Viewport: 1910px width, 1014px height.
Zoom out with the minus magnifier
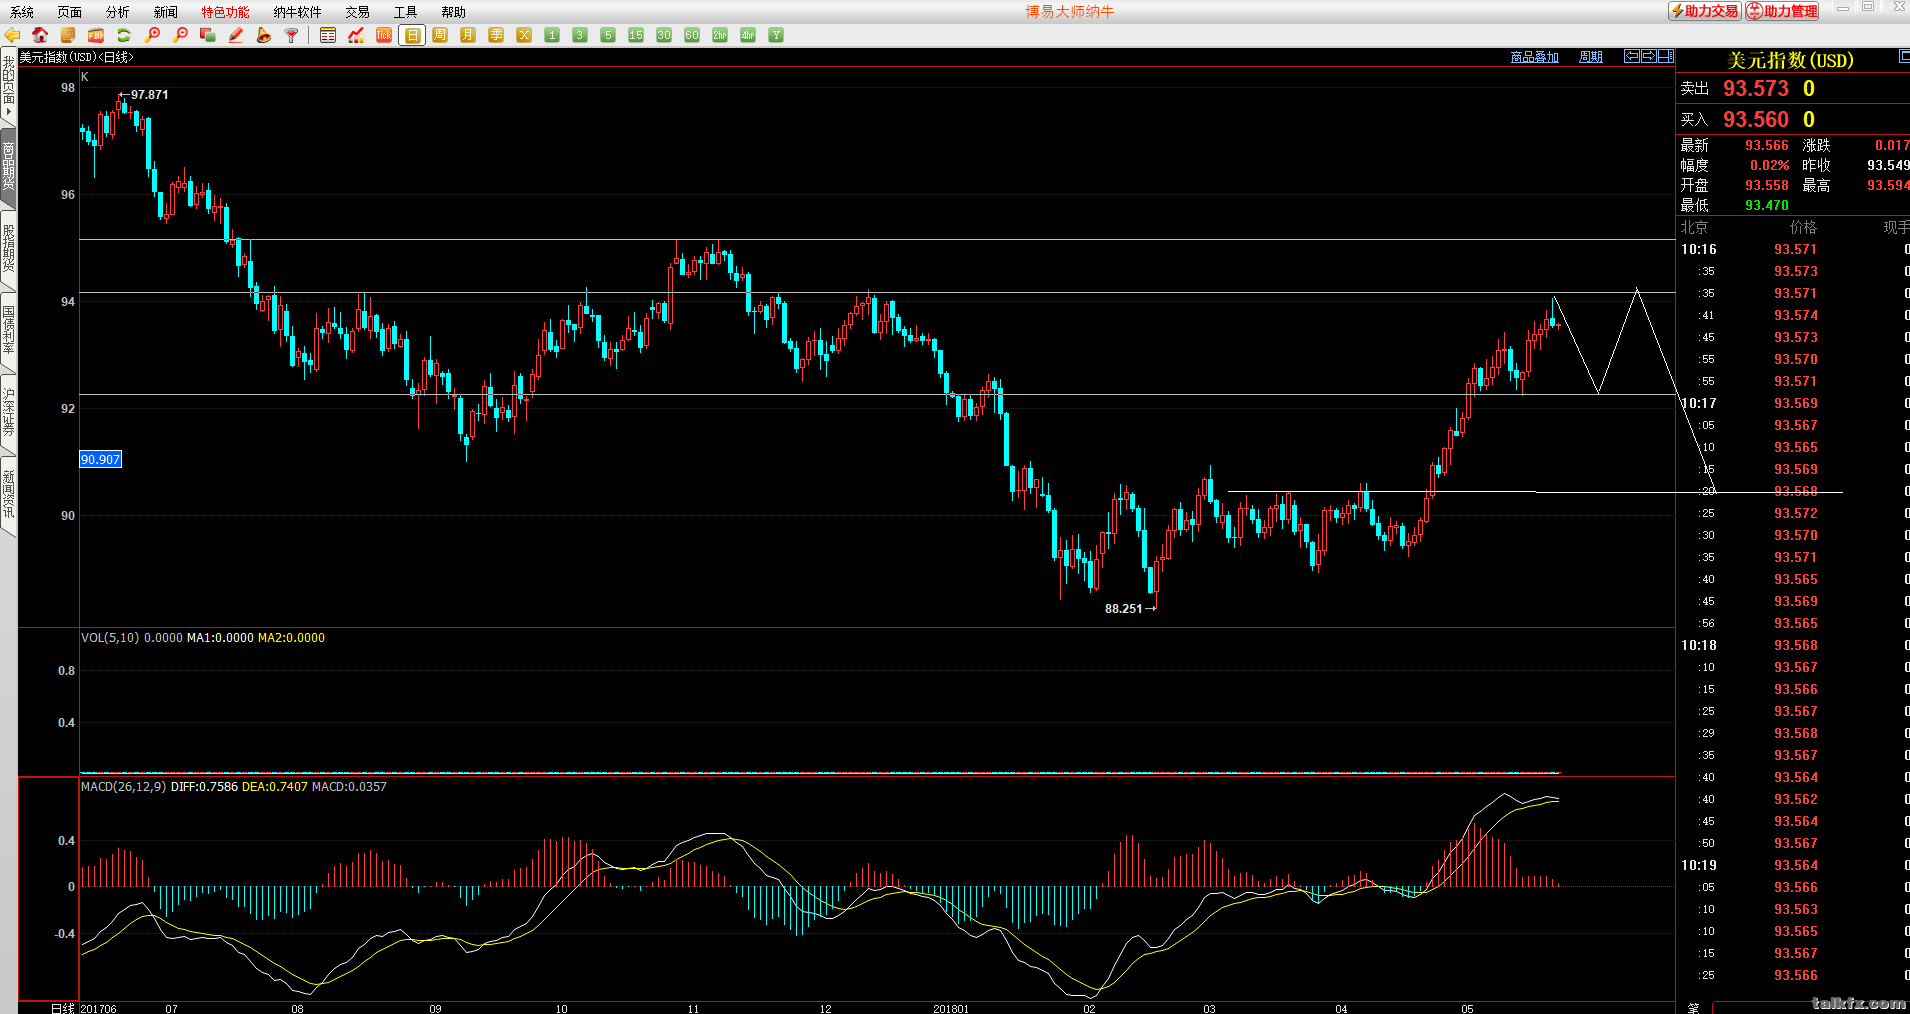180,35
